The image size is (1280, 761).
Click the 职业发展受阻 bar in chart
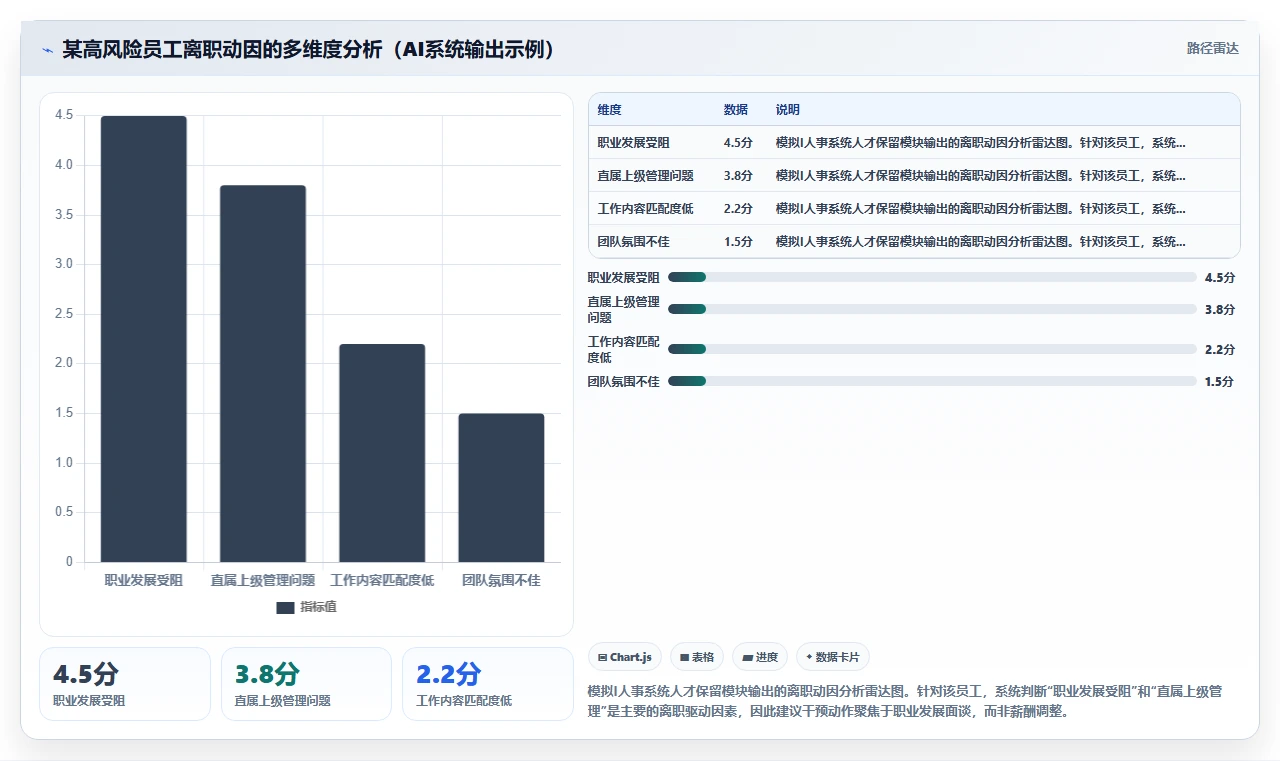(143, 339)
